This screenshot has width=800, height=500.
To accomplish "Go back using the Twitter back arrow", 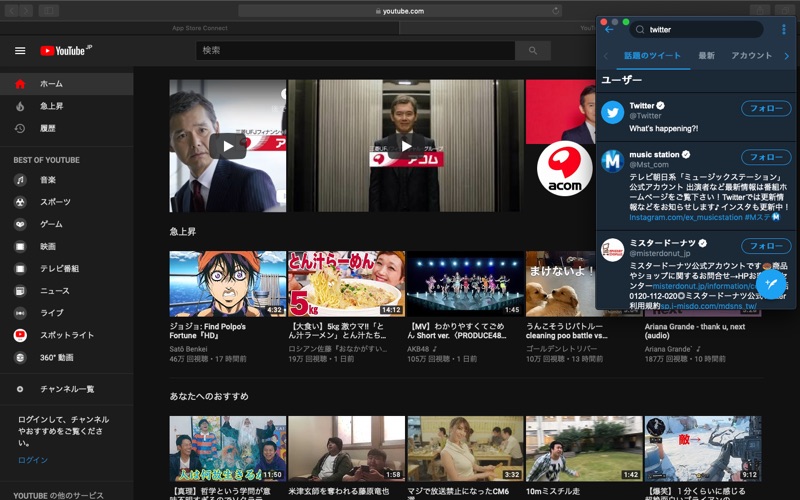I will point(609,29).
